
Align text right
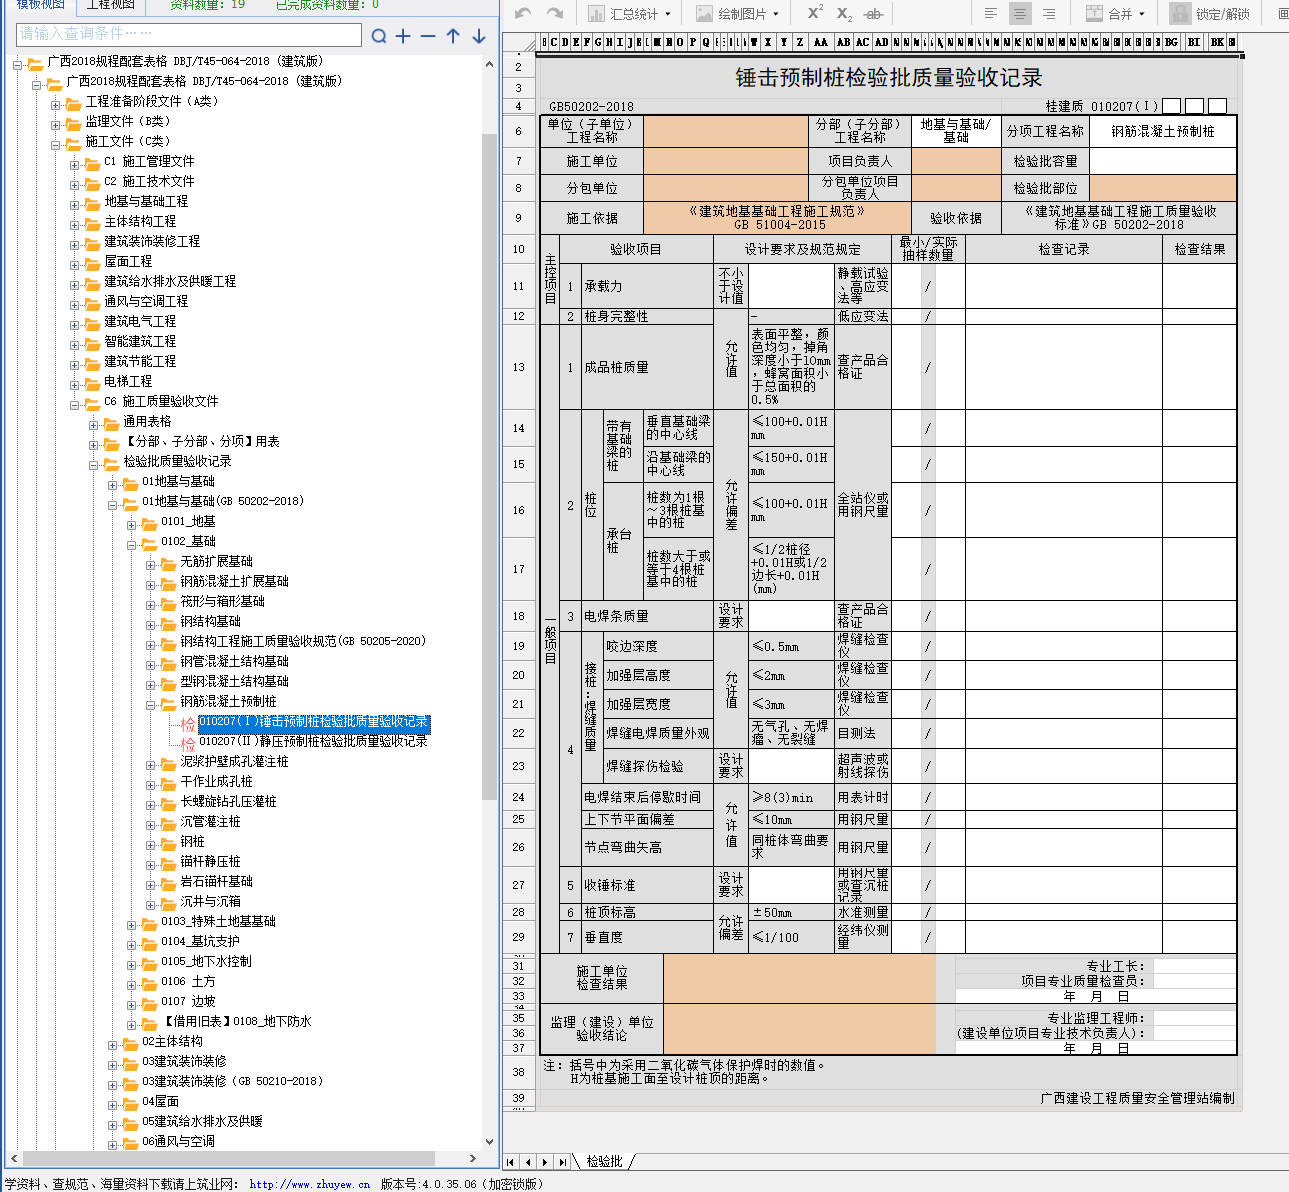(1049, 13)
